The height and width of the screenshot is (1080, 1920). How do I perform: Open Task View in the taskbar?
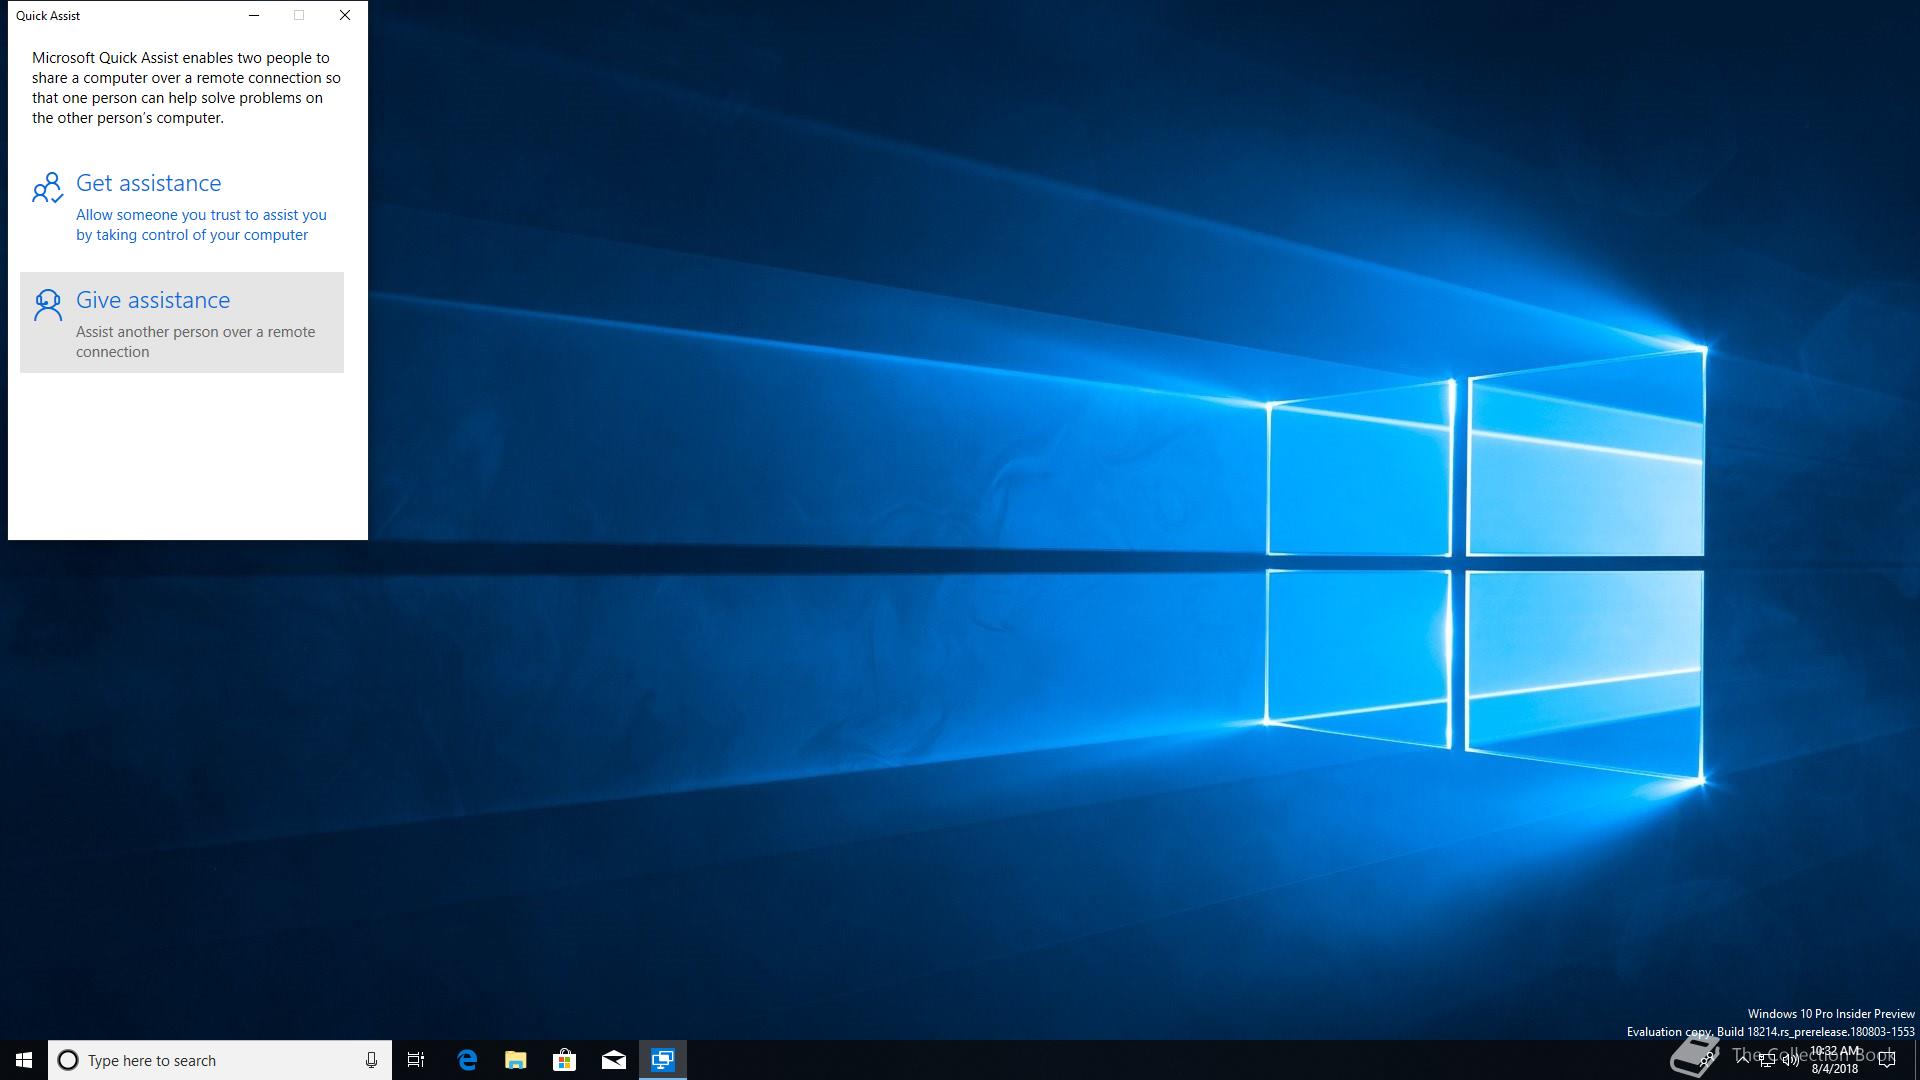pos(416,1060)
